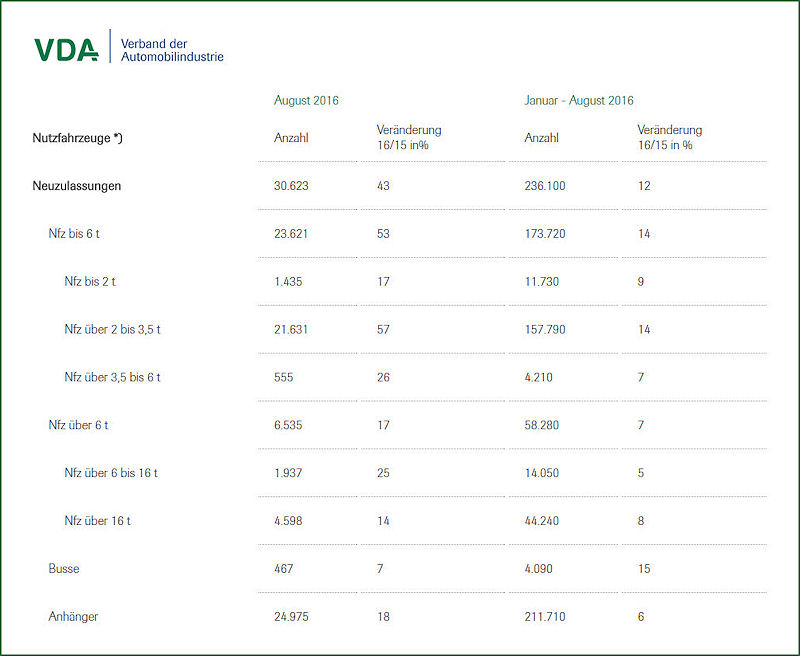The width and height of the screenshot is (800, 656).
Task: Click the August change value 25
Action: (383, 473)
